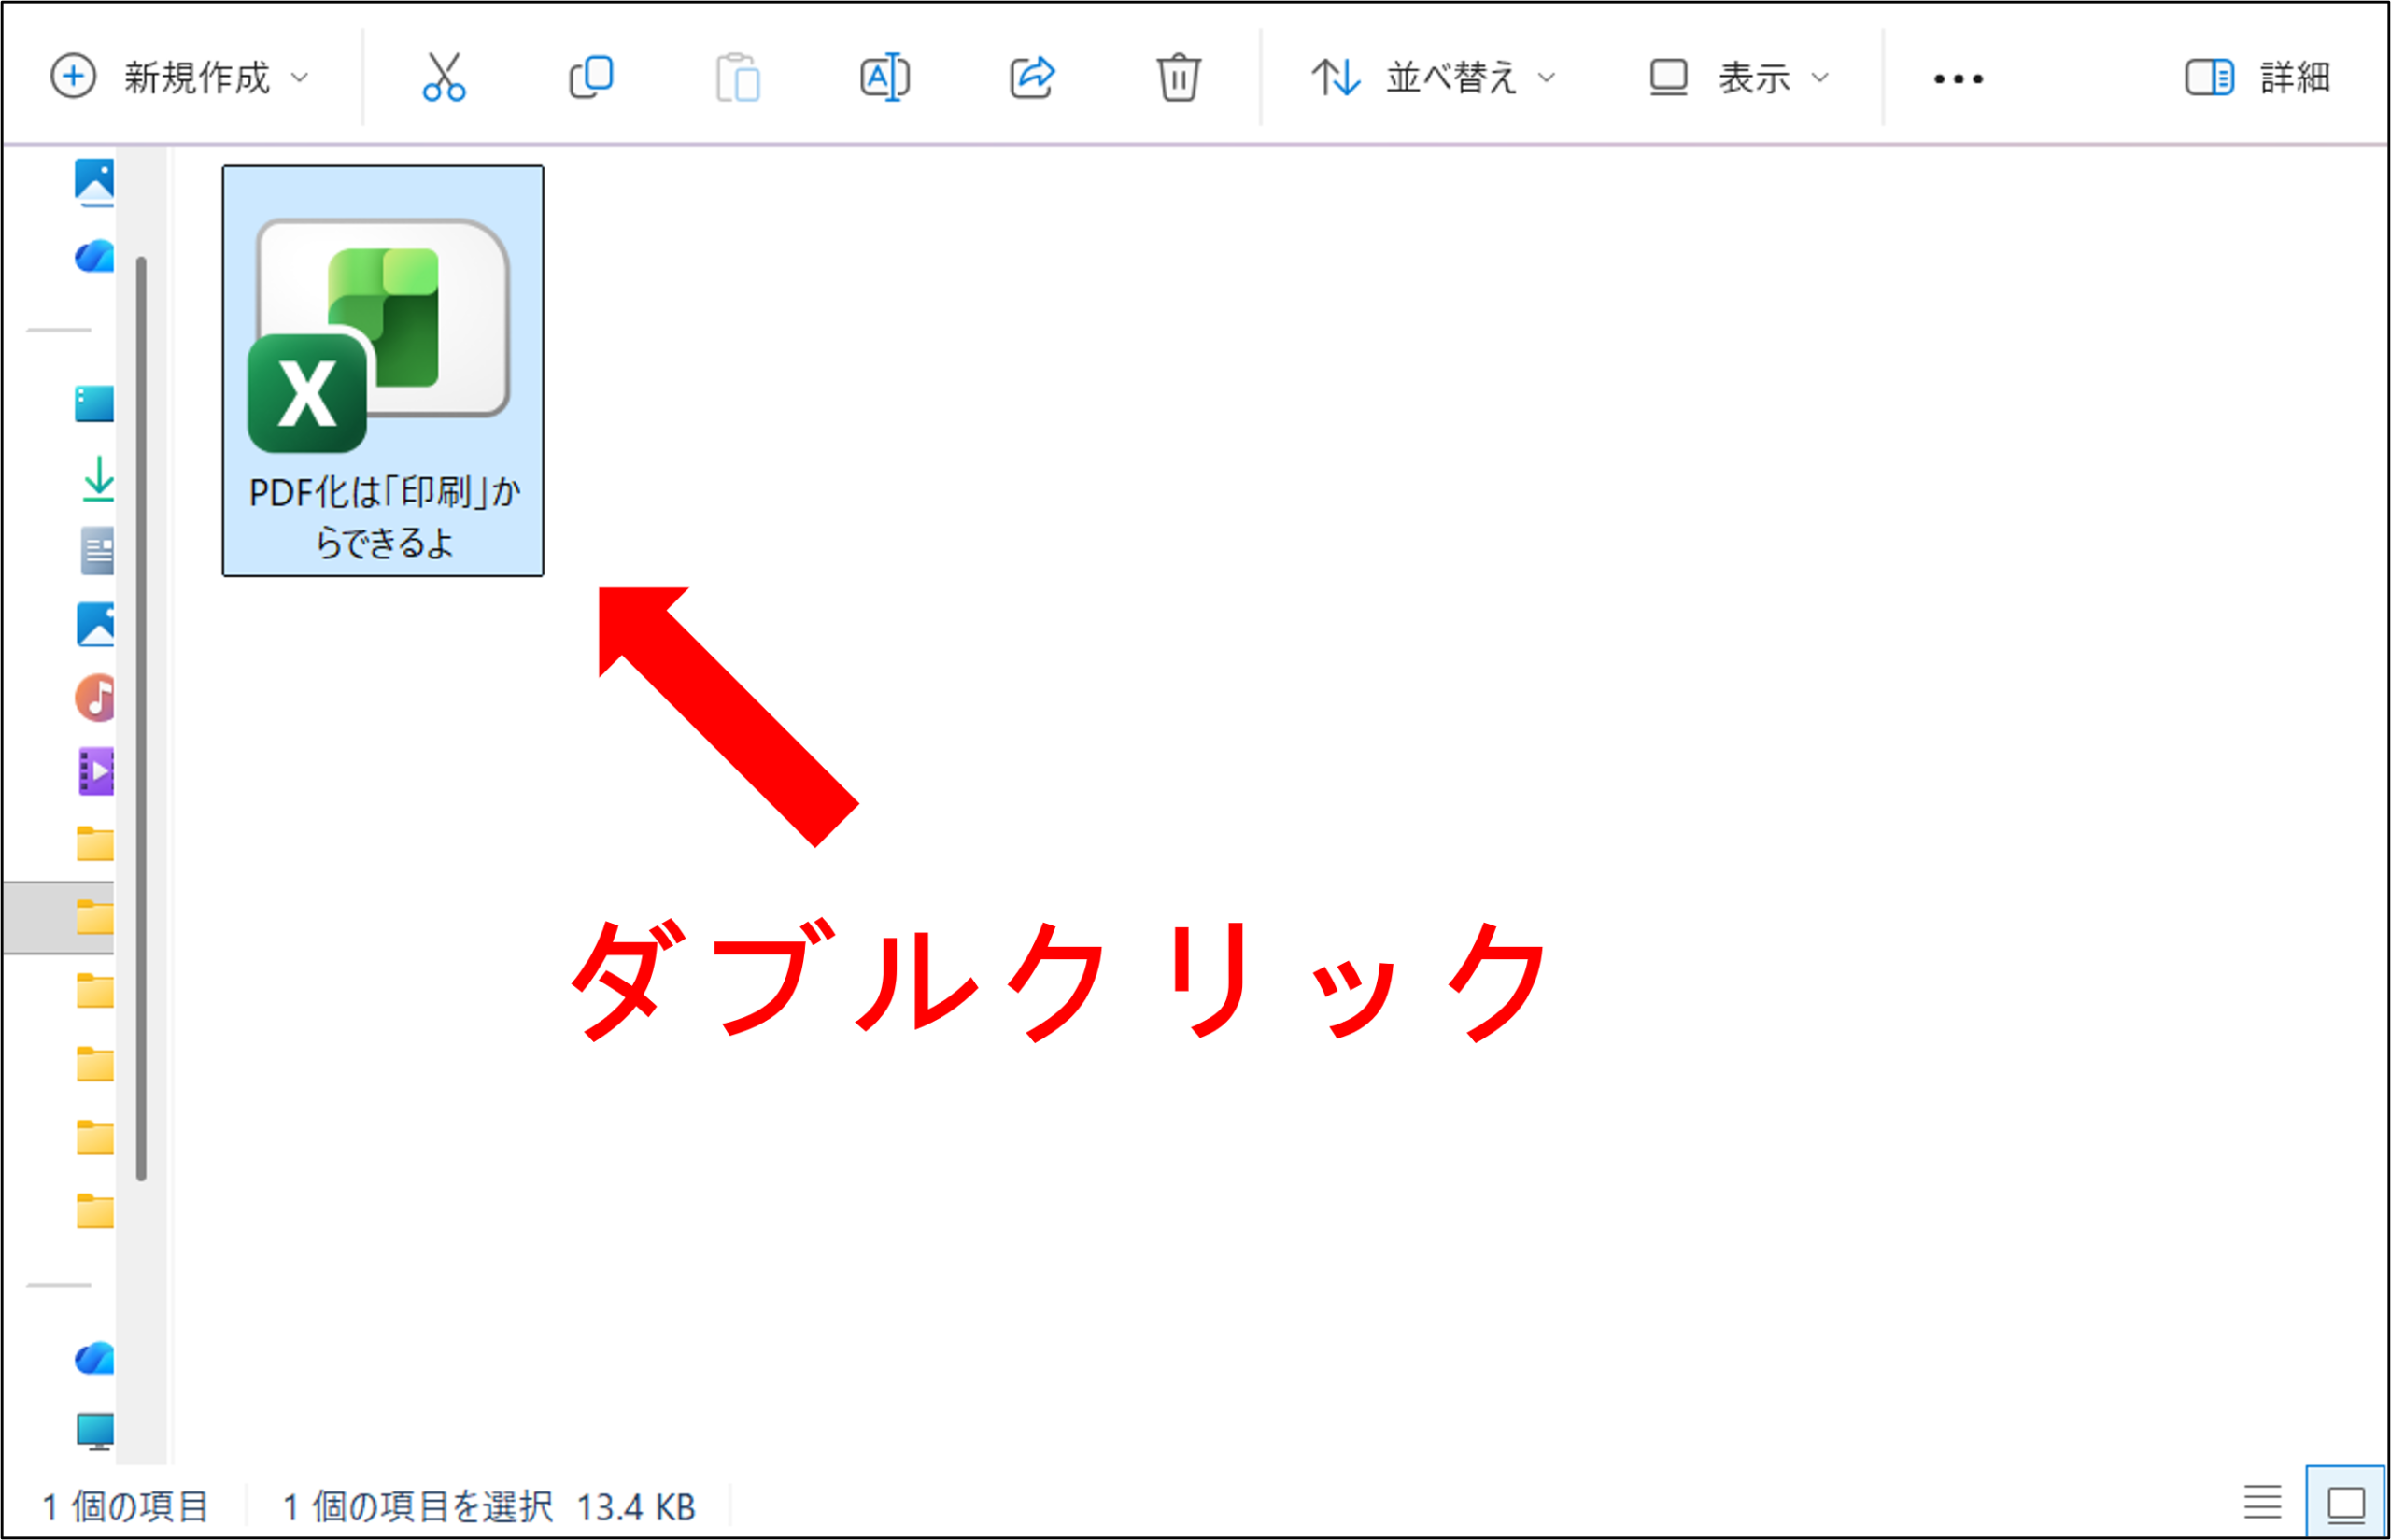This screenshot has height=1540, width=2391.
Task: Switch to details list view in status bar
Action: click(x=2262, y=1503)
